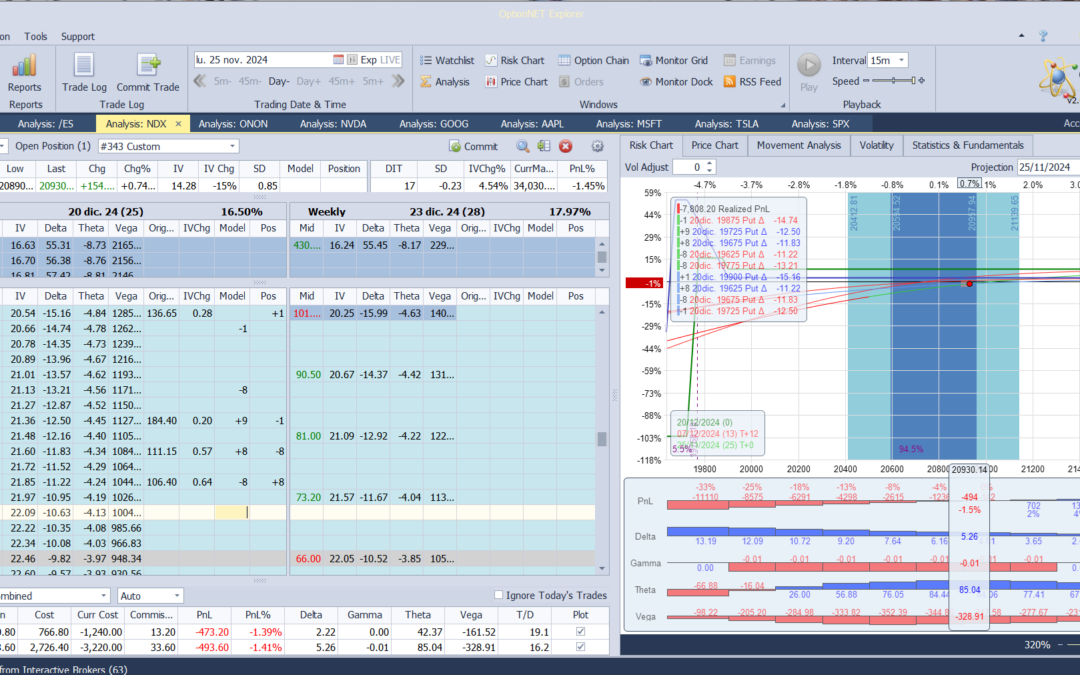Enable Ignore Today's Trades checkbox

500,595
